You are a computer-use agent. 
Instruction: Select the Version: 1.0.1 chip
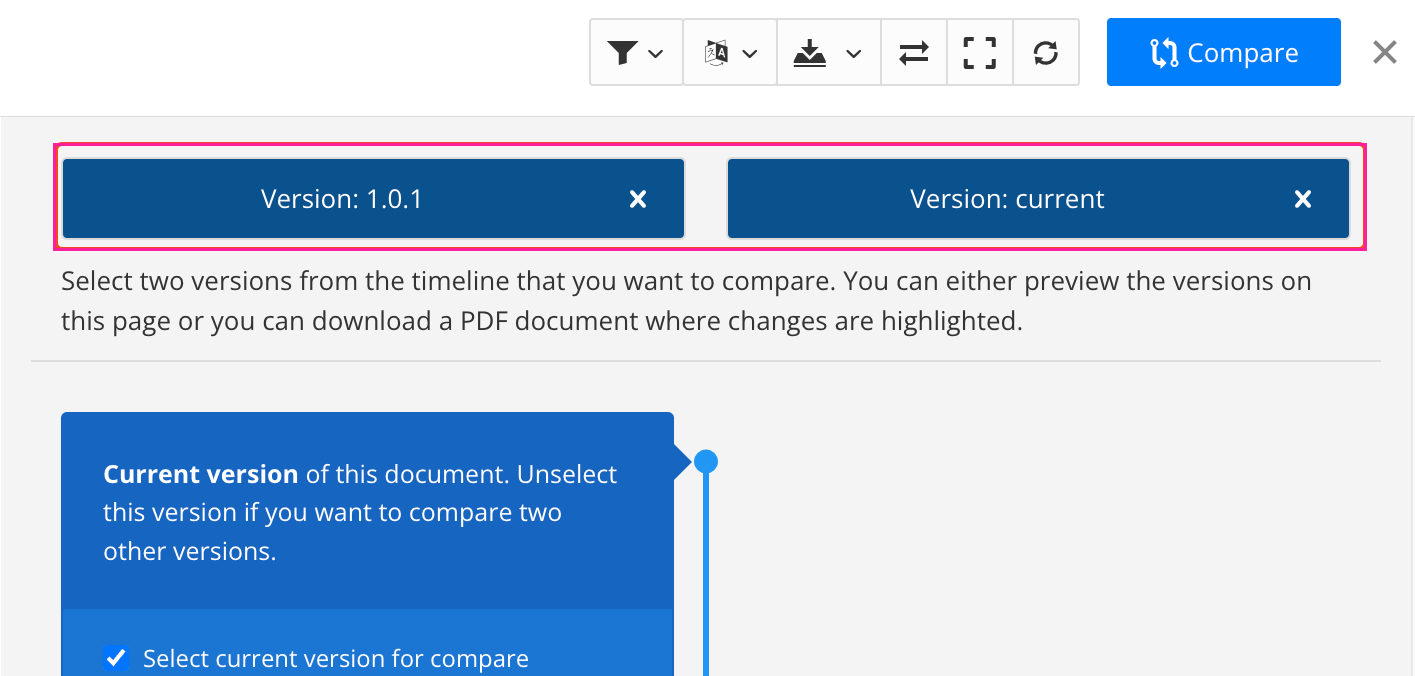pos(342,199)
